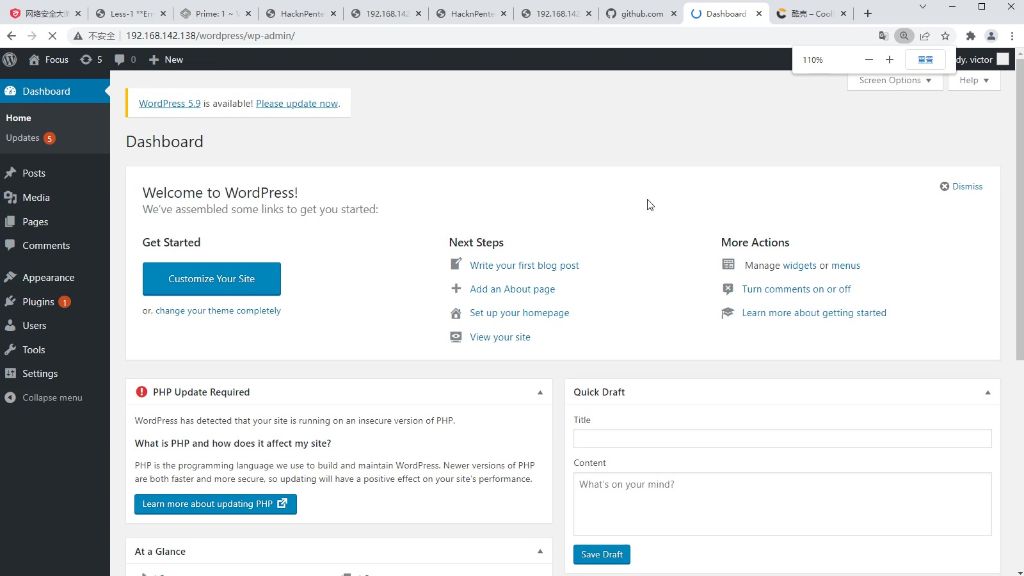Screen dimensions: 1024x576
Task: Click the zoom magnifier icon in address bar
Action: pyautogui.click(x=904, y=36)
